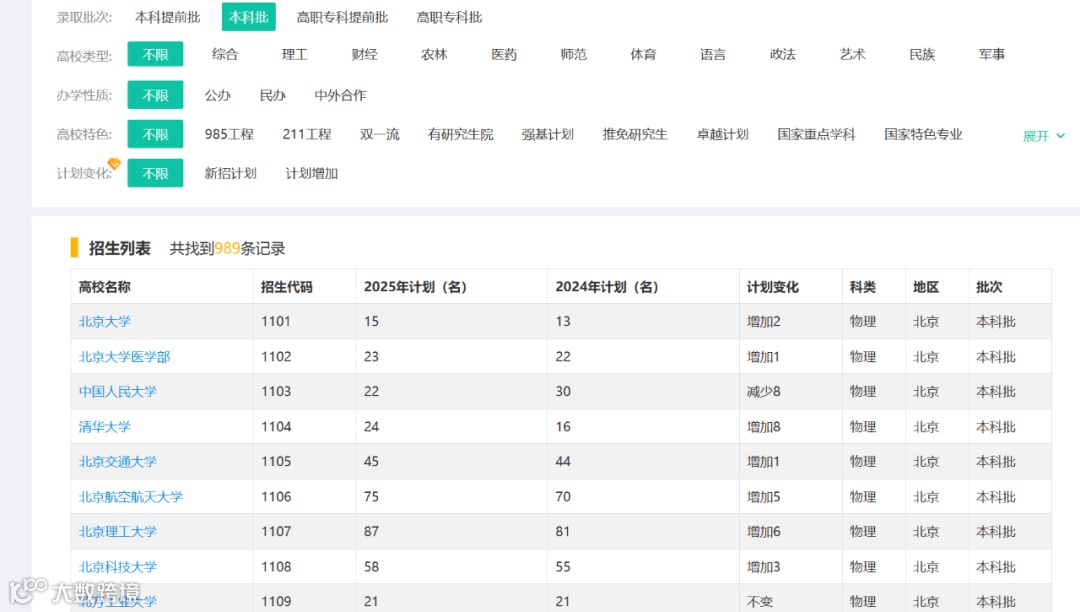Expand more features with 展开 chevron
This screenshot has width=1080, height=612.
tap(1044, 136)
